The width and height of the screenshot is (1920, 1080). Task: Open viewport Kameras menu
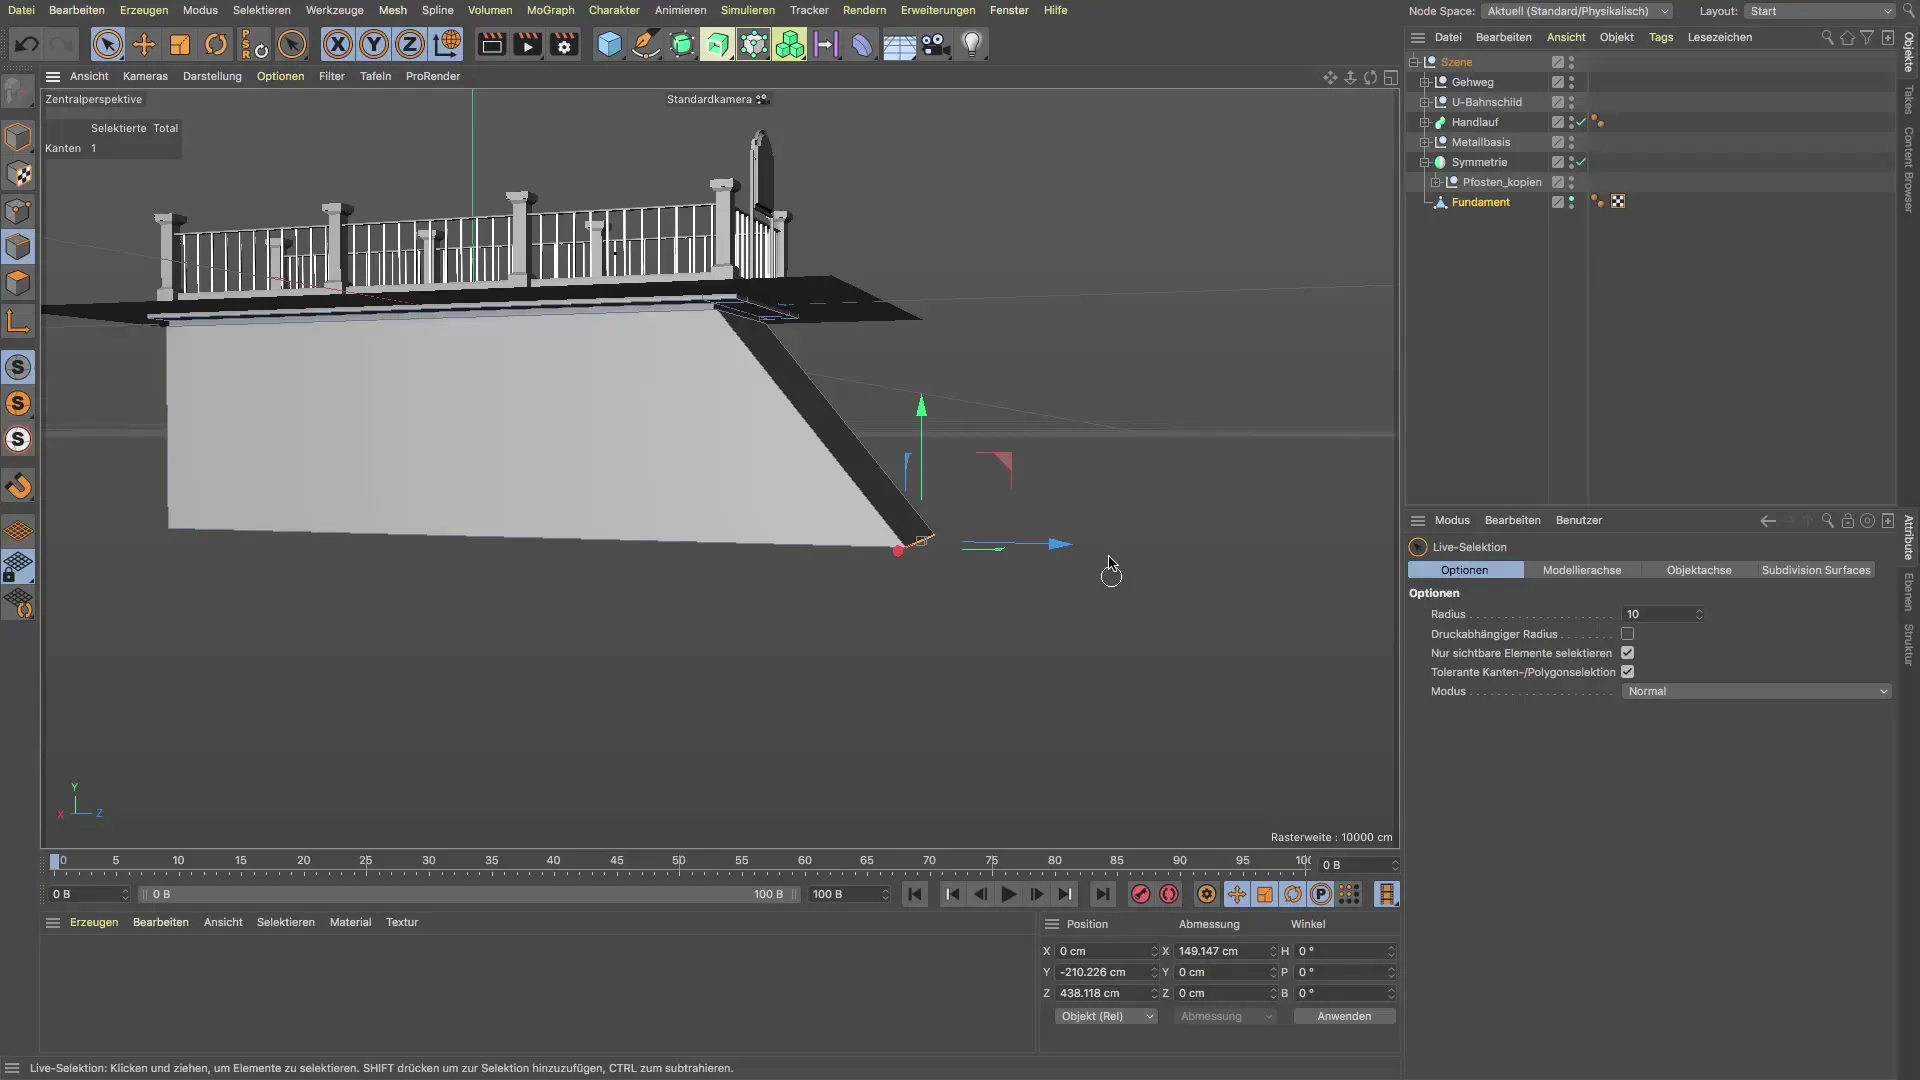point(145,76)
